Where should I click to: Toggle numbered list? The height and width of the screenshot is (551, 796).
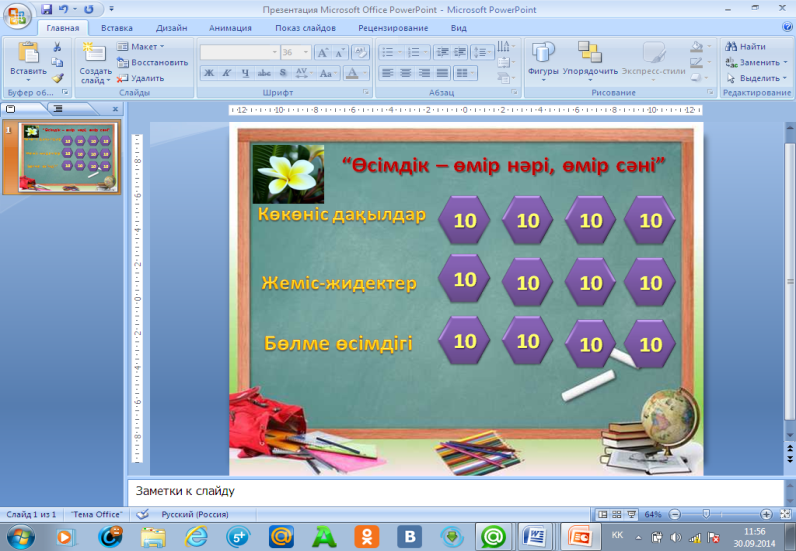point(418,52)
